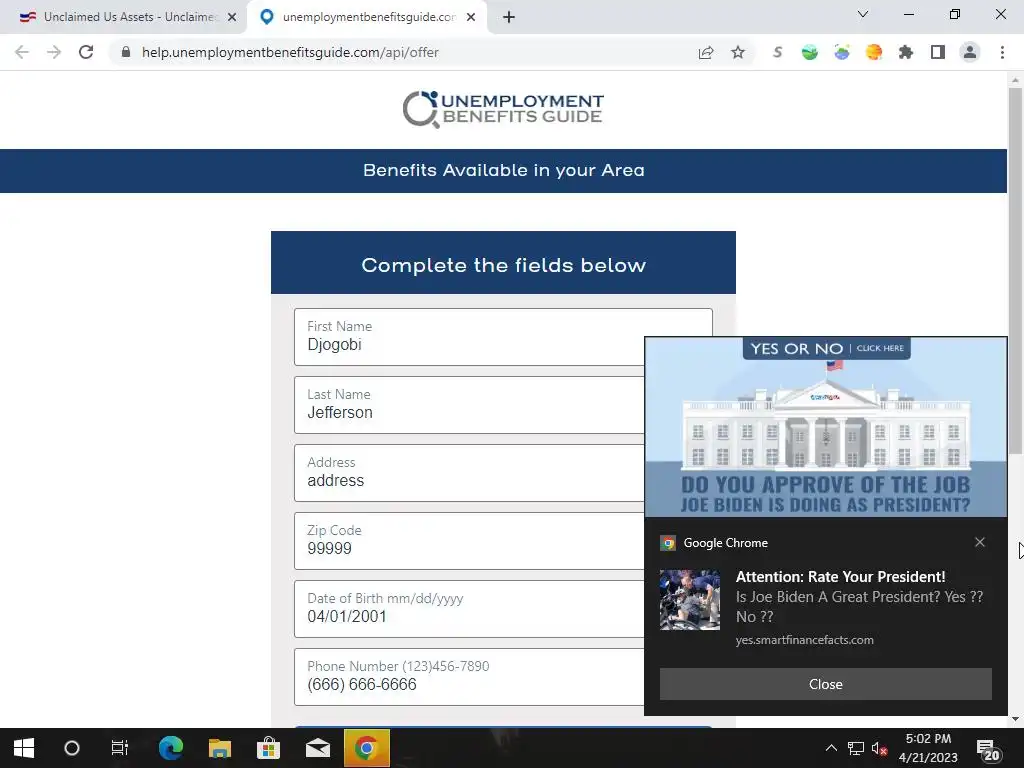This screenshot has height=768, width=1024.
Task: Open the Chrome profile avatar
Action: pyautogui.click(x=970, y=52)
